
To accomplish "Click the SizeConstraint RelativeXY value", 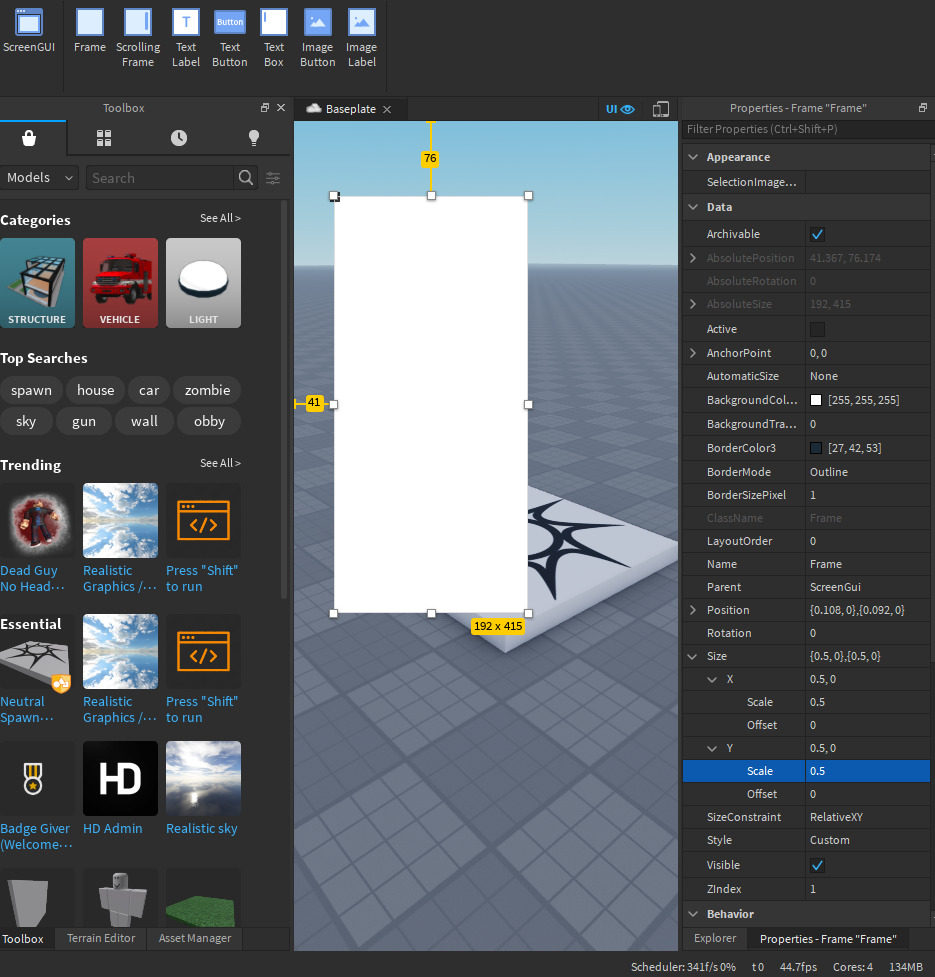I will click(x=867, y=817).
